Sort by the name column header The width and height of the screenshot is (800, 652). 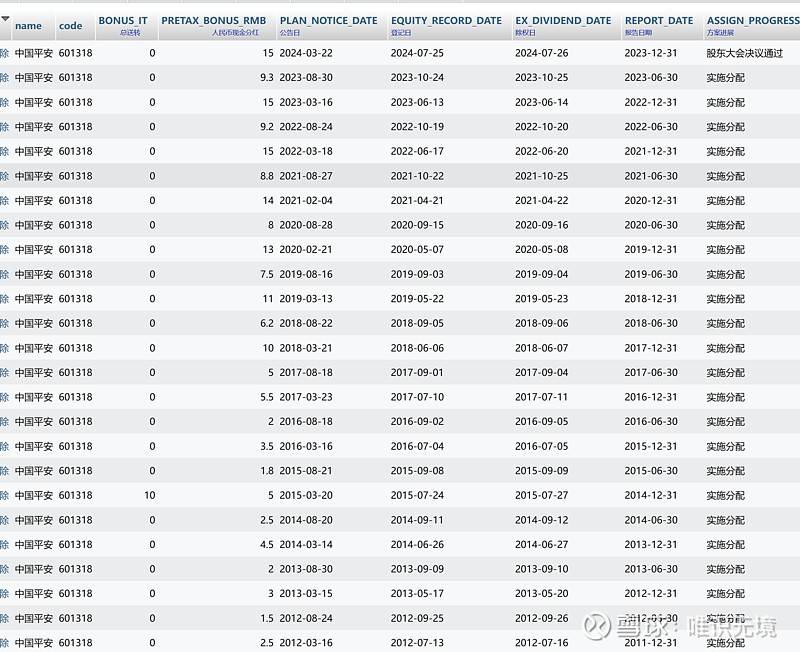[29, 26]
